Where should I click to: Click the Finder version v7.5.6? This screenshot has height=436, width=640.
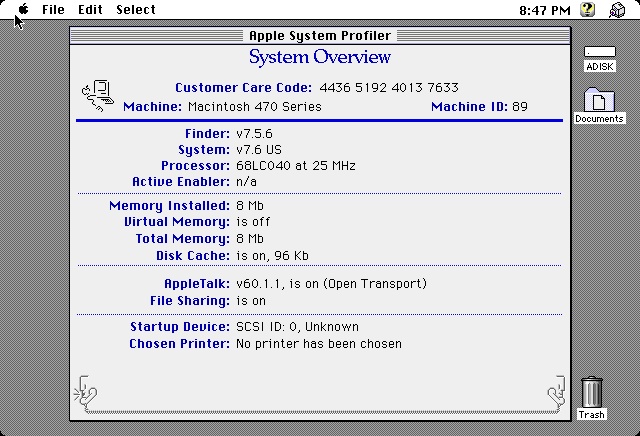coord(254,134)
